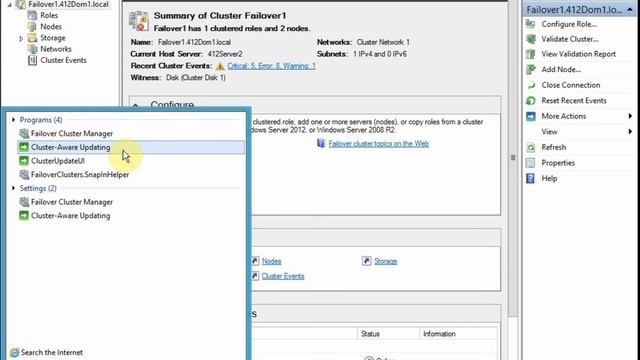Screen dimensions: 640x360
Task: Click the Roles tree node icon
Action: 32,16
